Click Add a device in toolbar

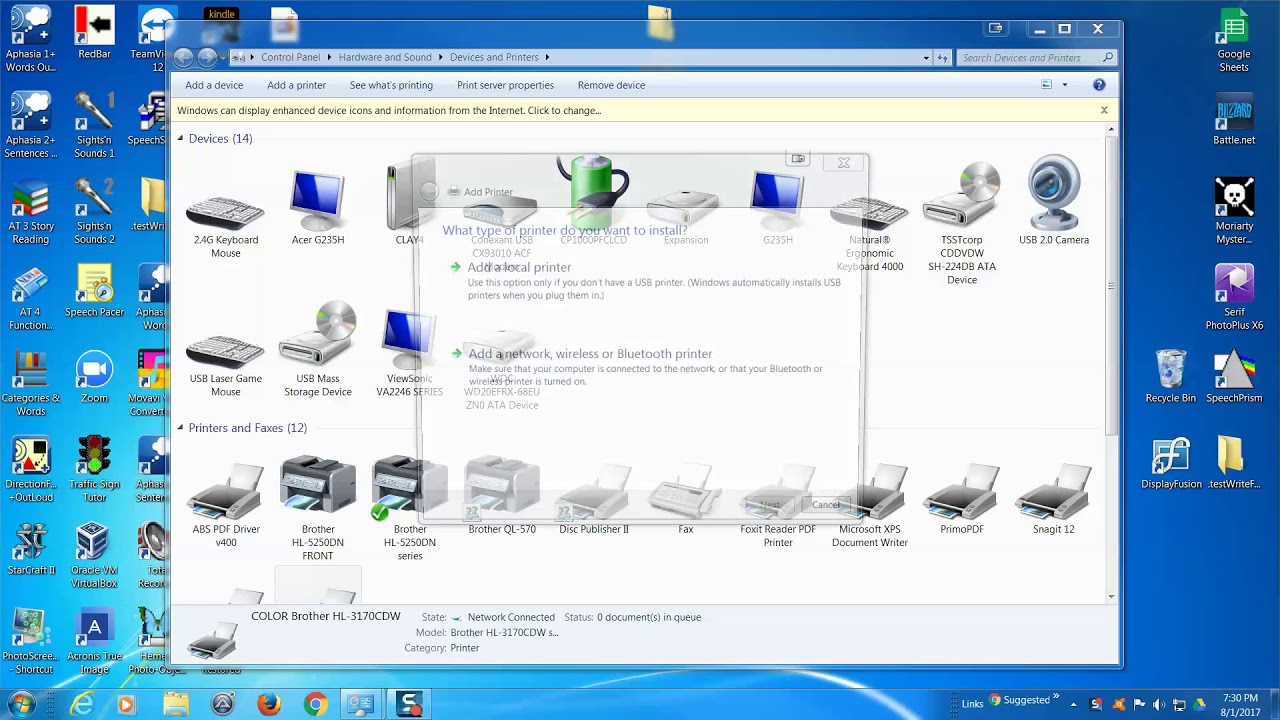[214, 85]
